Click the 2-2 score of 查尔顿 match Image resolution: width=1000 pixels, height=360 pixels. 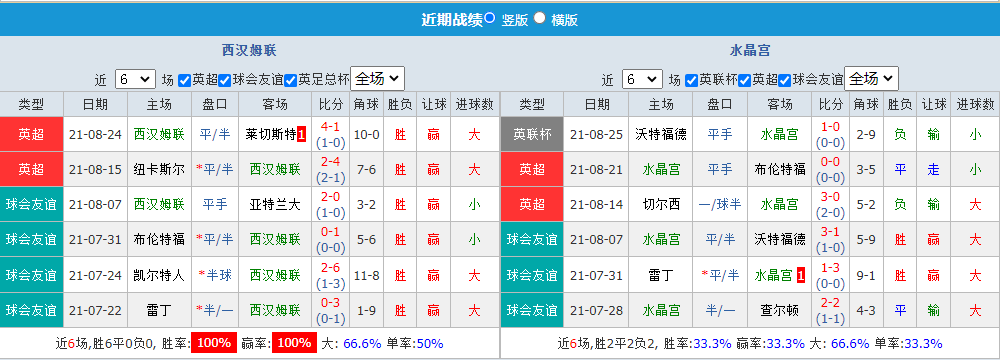(x=830, y=304)
